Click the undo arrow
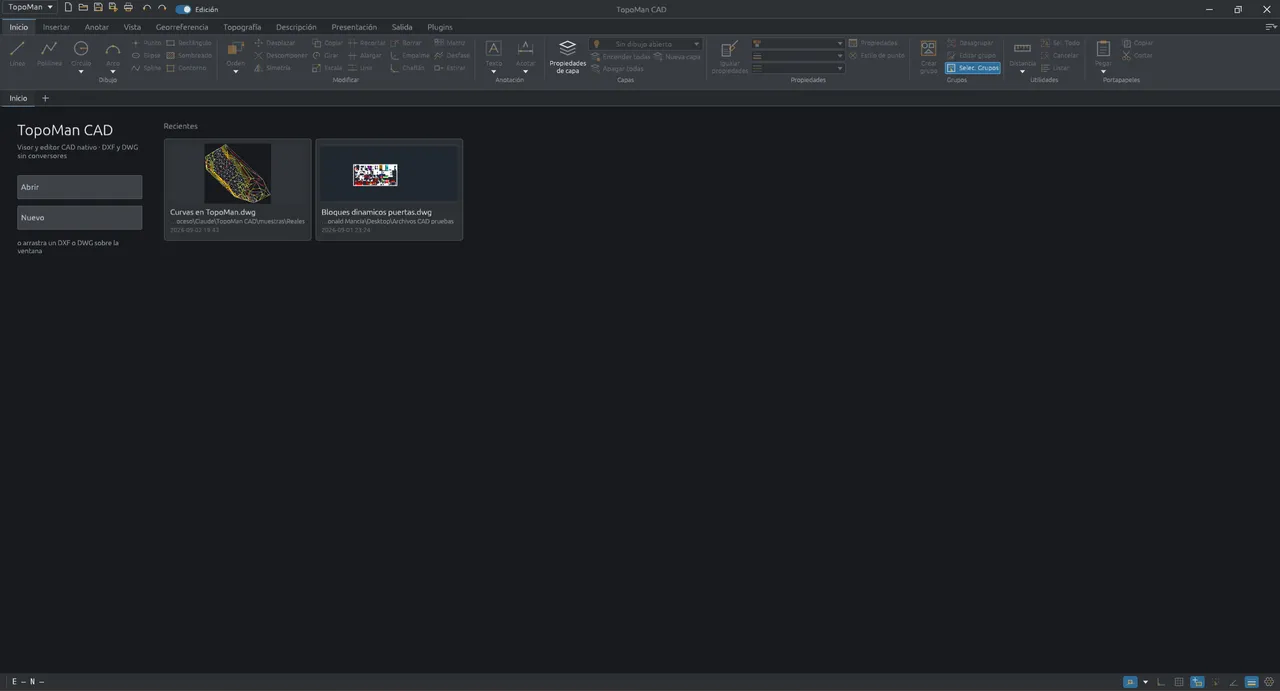The height and width of the screenshot is (691, 1280). (147, 8)
